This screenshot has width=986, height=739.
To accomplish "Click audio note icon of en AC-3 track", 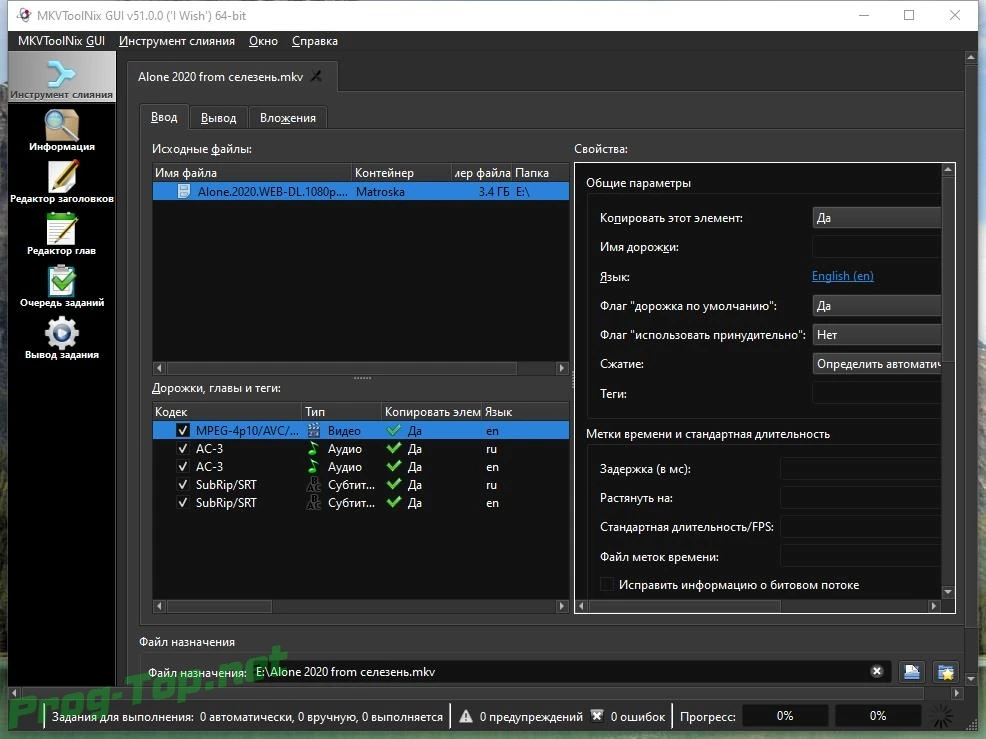I will pyautogui.click(x=313, y=467).
